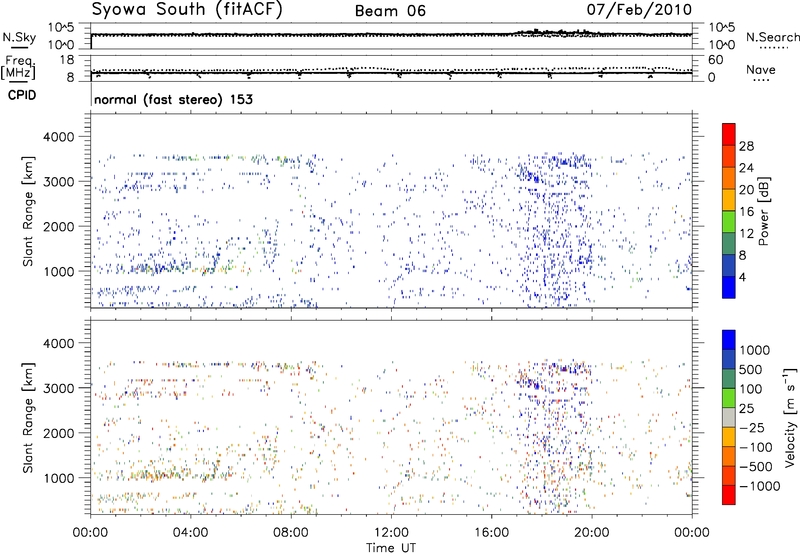Click teal Power segment between 8 and 12
This screenshot has width=800, height=554.
(729, 244)
